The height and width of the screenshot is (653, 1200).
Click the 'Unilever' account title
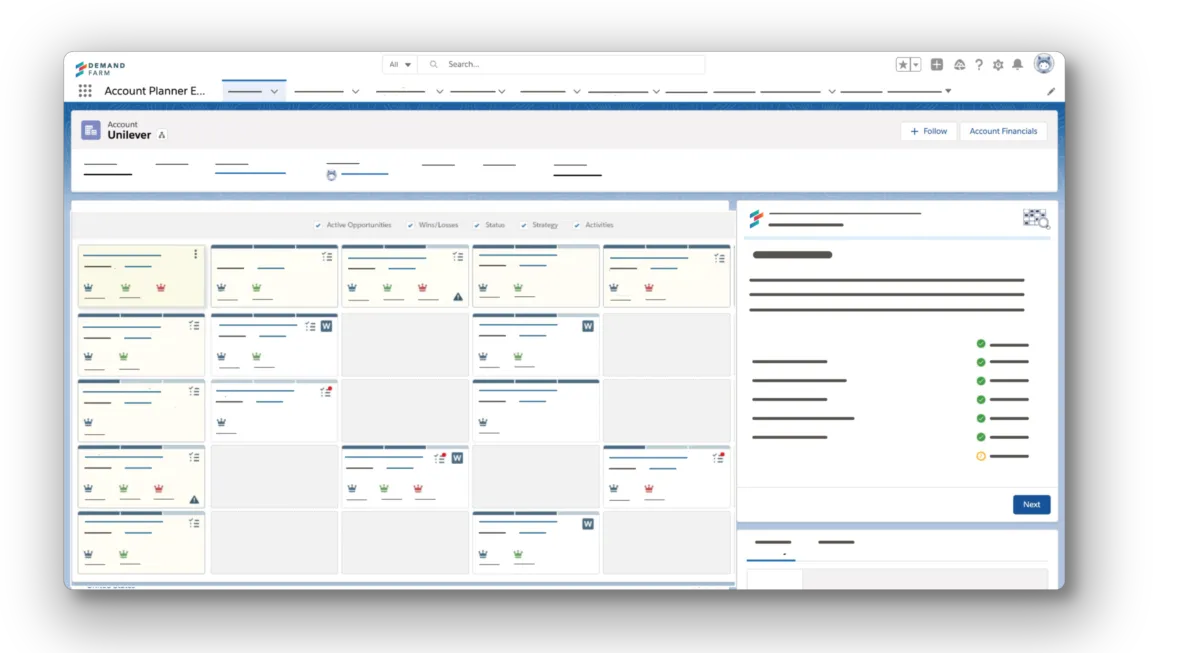point(129,135)
